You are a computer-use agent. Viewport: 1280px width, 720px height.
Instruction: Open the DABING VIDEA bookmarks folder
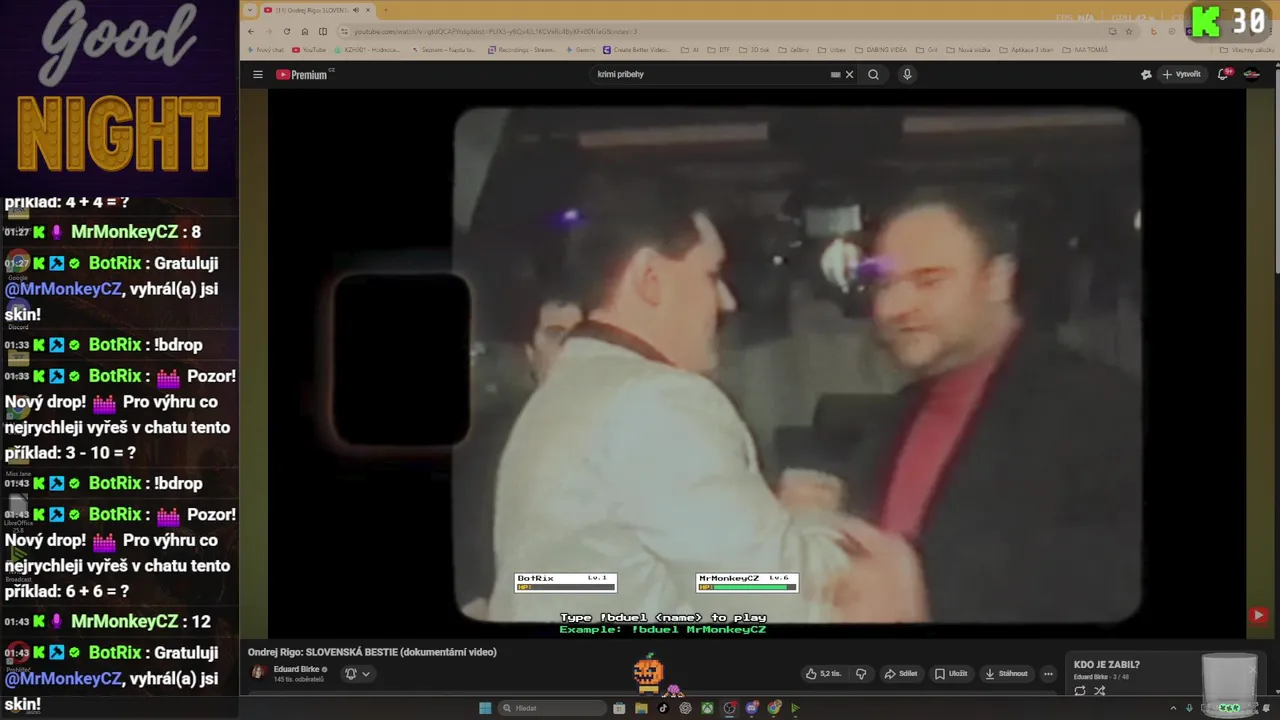(x=880, y=49)
